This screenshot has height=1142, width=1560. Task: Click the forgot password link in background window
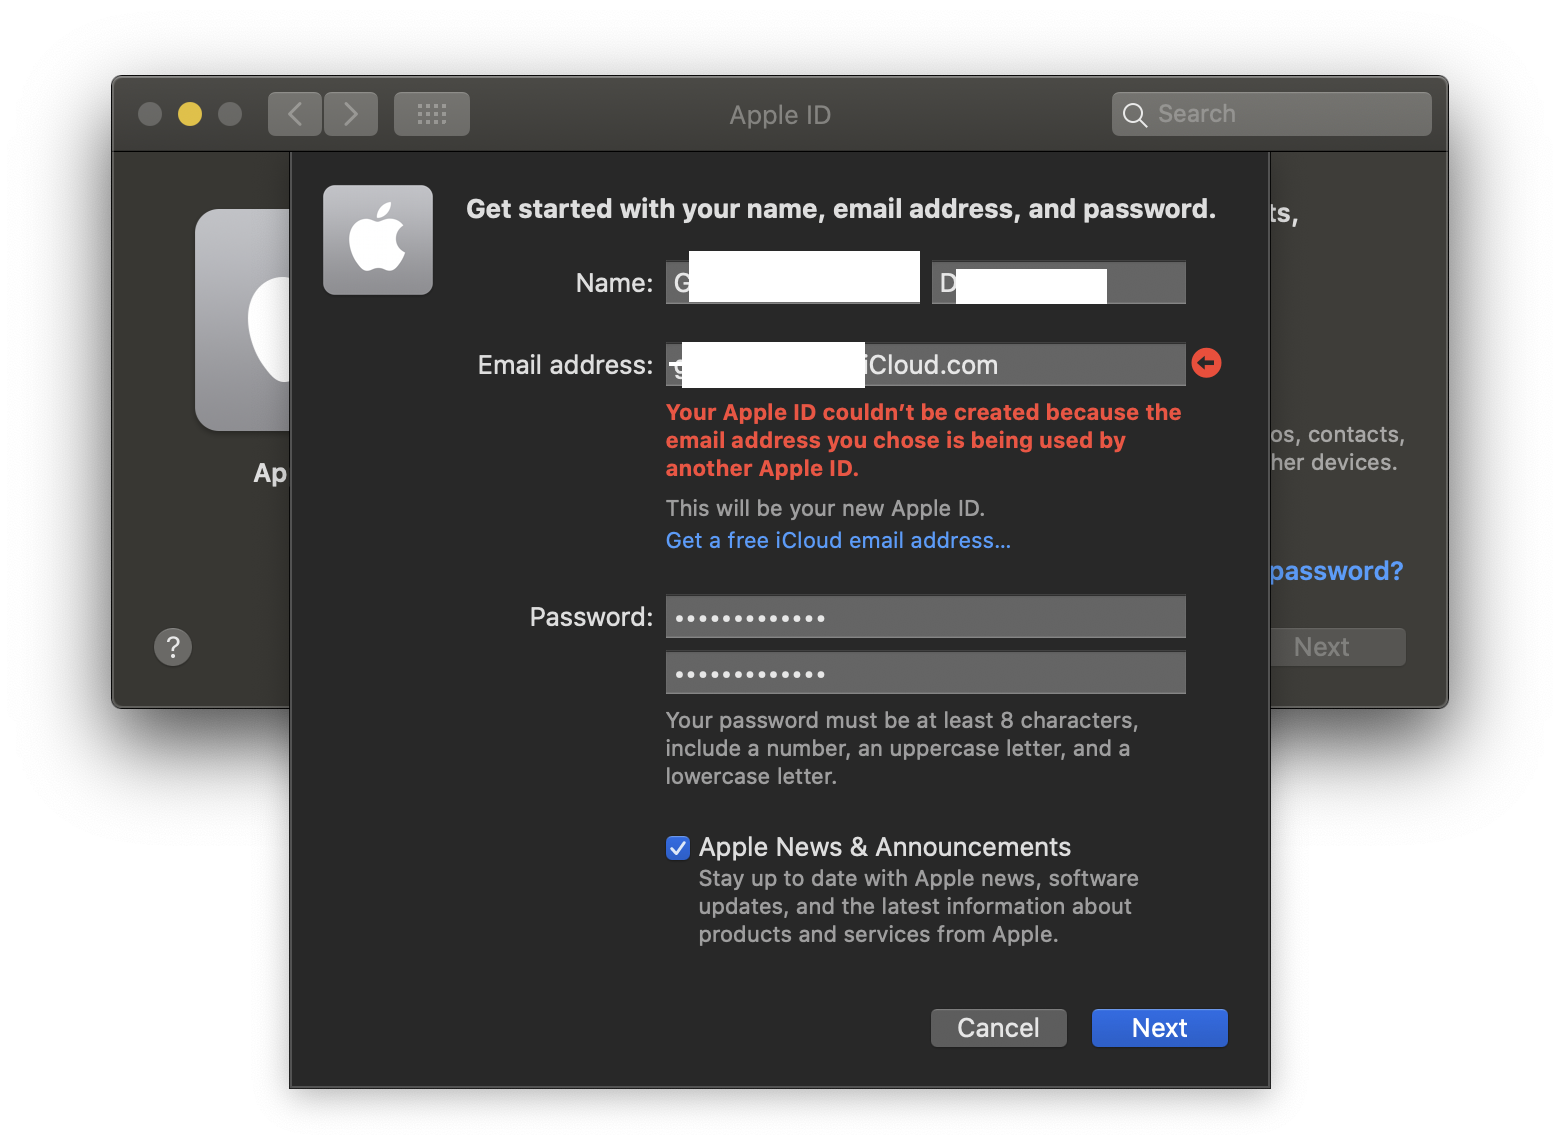[1337, 571]
